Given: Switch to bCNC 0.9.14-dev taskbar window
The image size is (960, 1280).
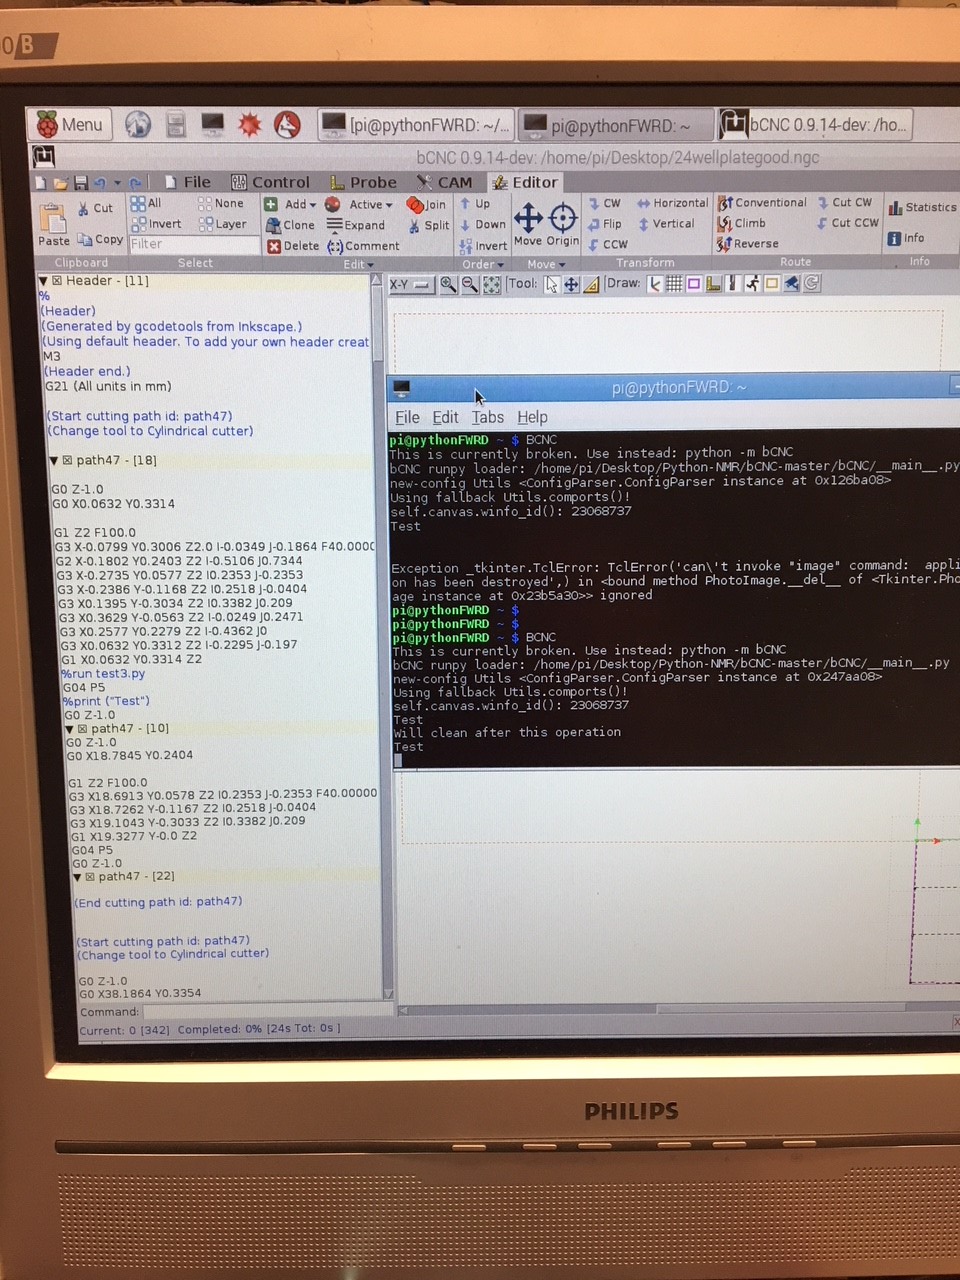Looking at the screenshot, I should [814, 125].
